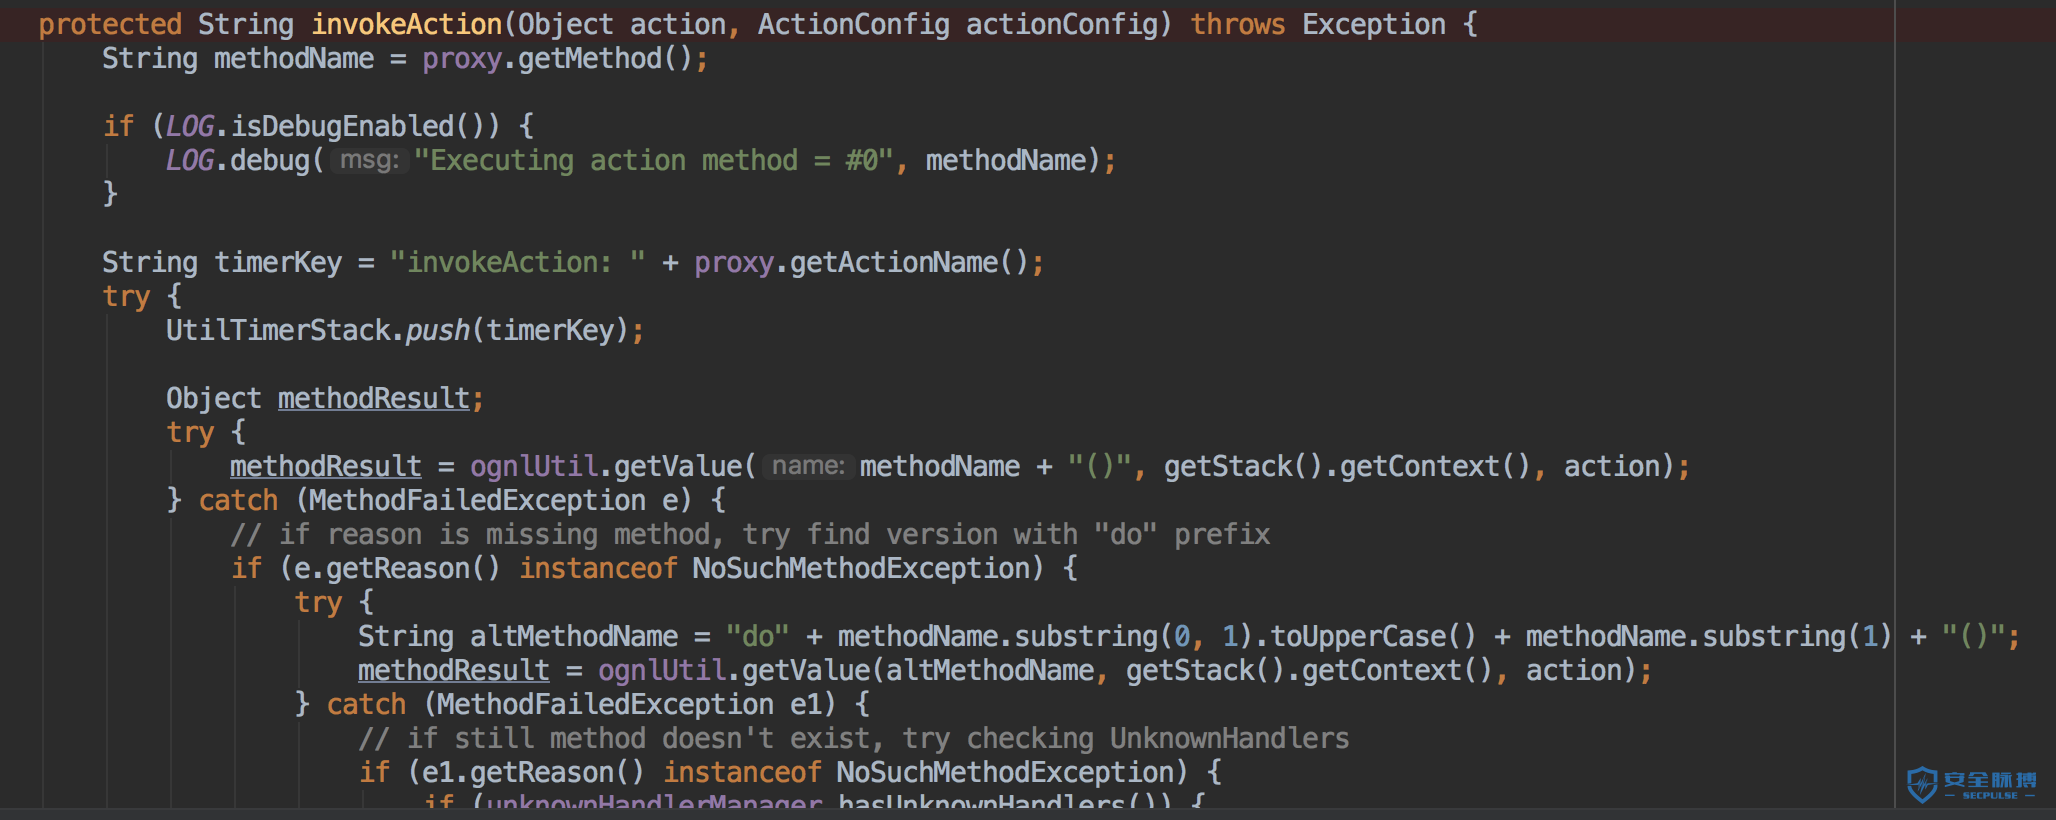Click 'e1.getReason()' in the instanceof check
Screen dimensions: 2056x820
click(x=533, y=772)
